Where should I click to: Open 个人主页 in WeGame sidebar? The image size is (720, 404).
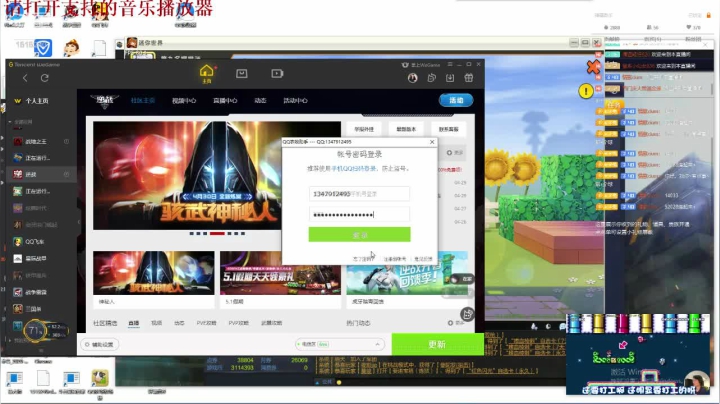coord(37,101)
